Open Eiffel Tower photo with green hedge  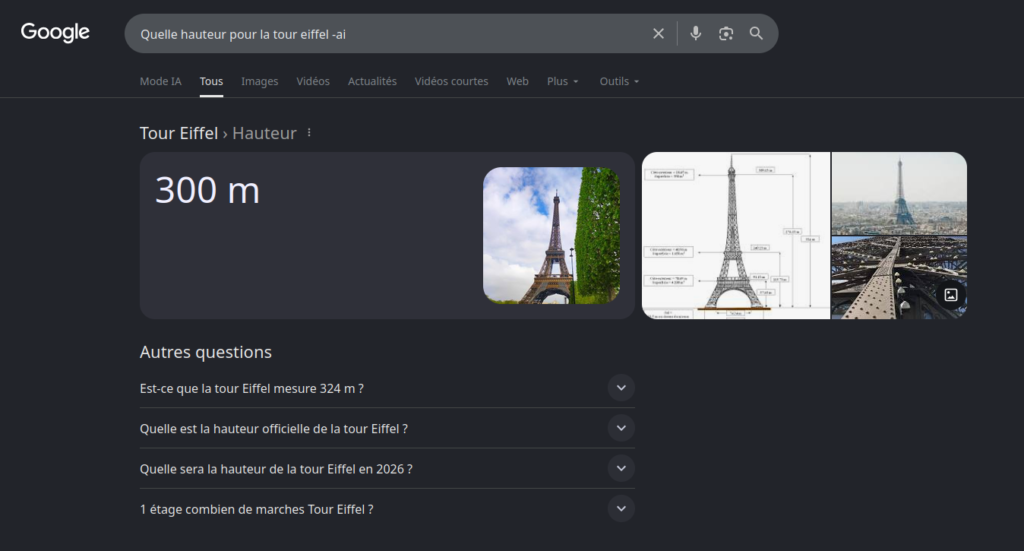[x=552, y=235]
